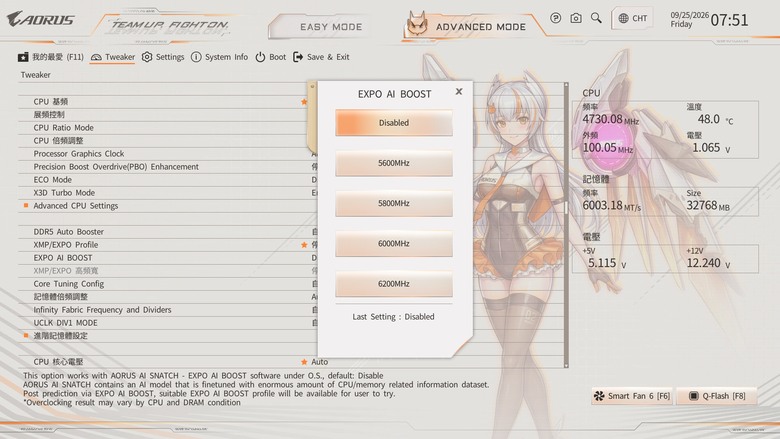The image size is (780, 439).
Task: Click CPU frequency 4730.08 MHz reading
Action: point(610,119)
